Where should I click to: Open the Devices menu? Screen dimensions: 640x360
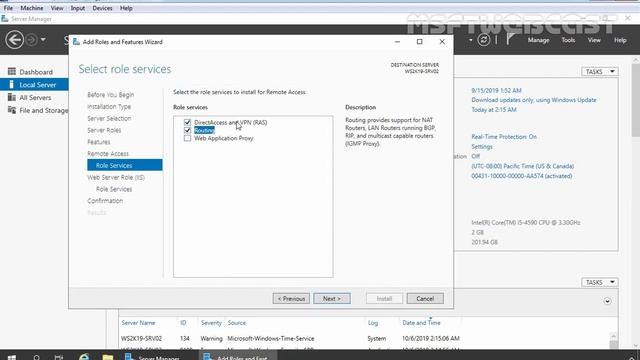tap(102, 8)
